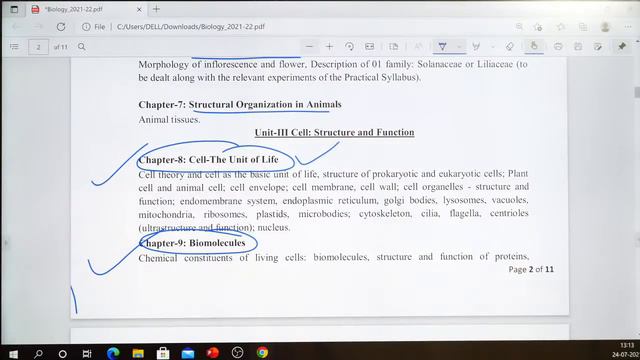Click the Save as icon
Viewport: 640px width, 360px height.
[x=598, y=47]
